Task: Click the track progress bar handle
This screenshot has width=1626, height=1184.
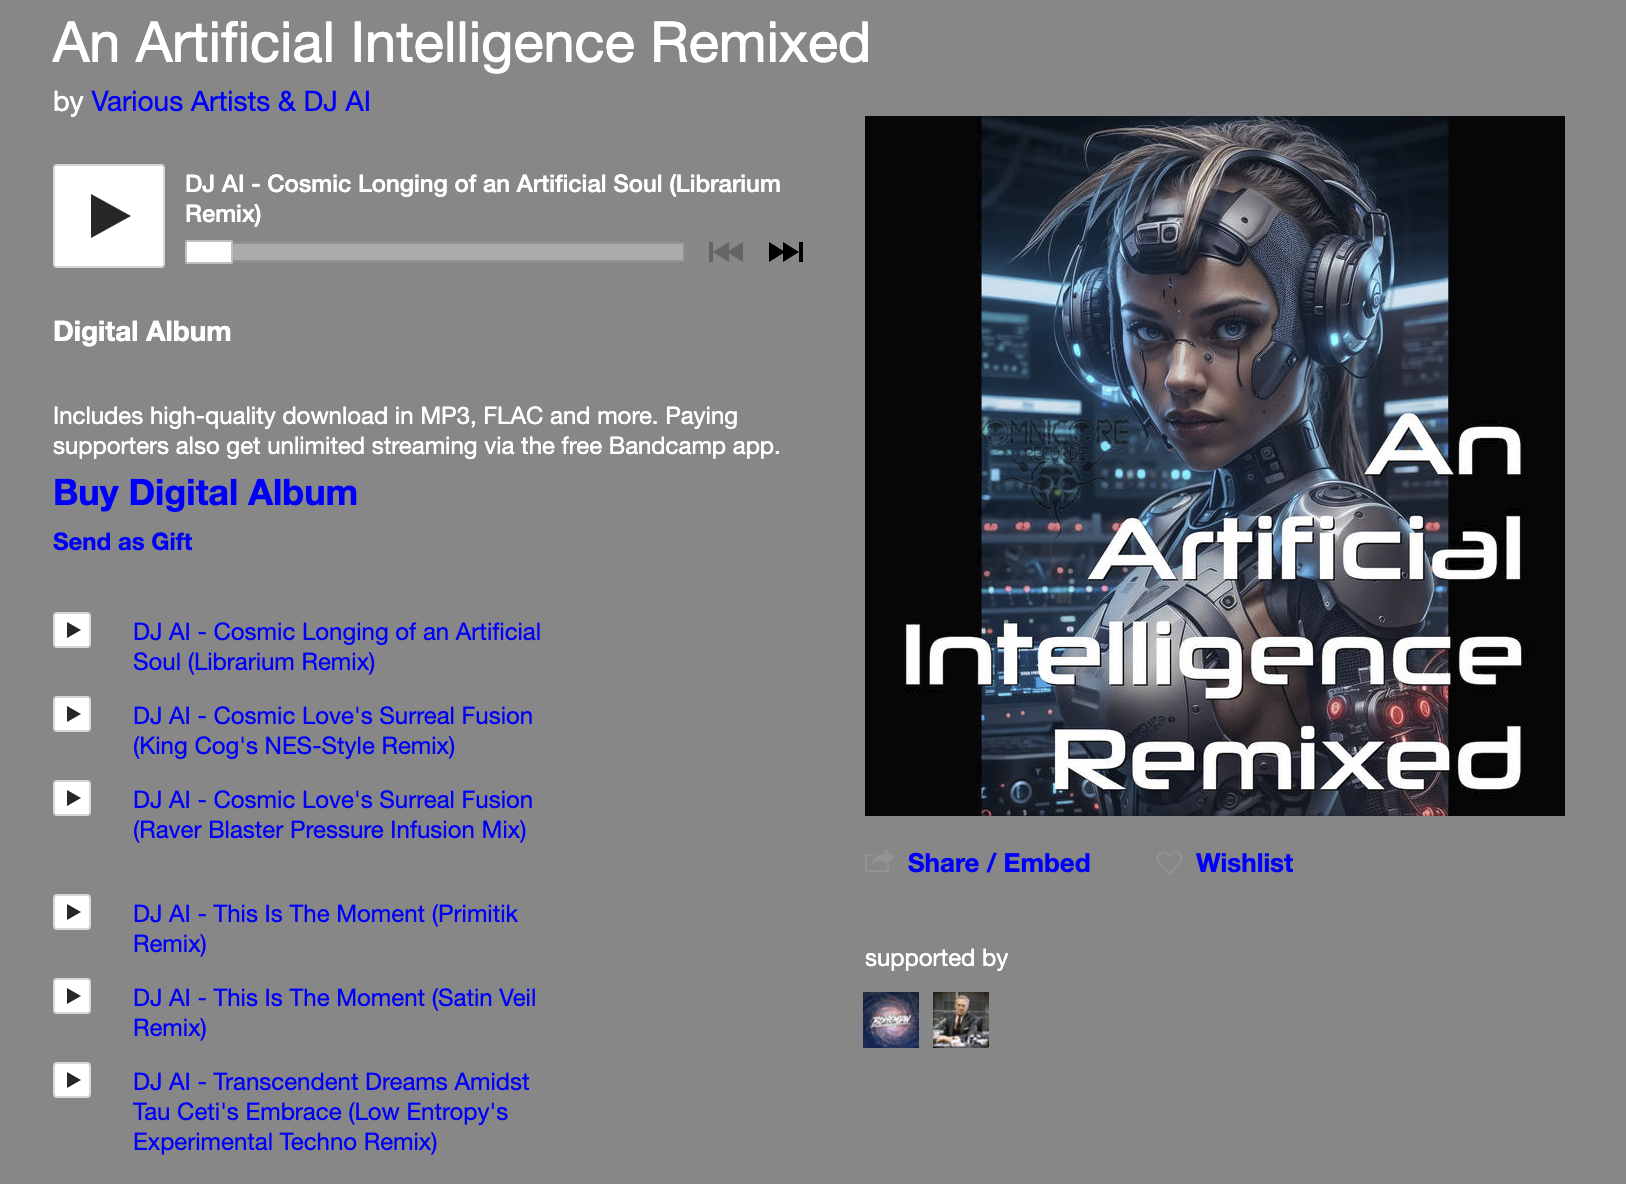Action: pos(209,252)
